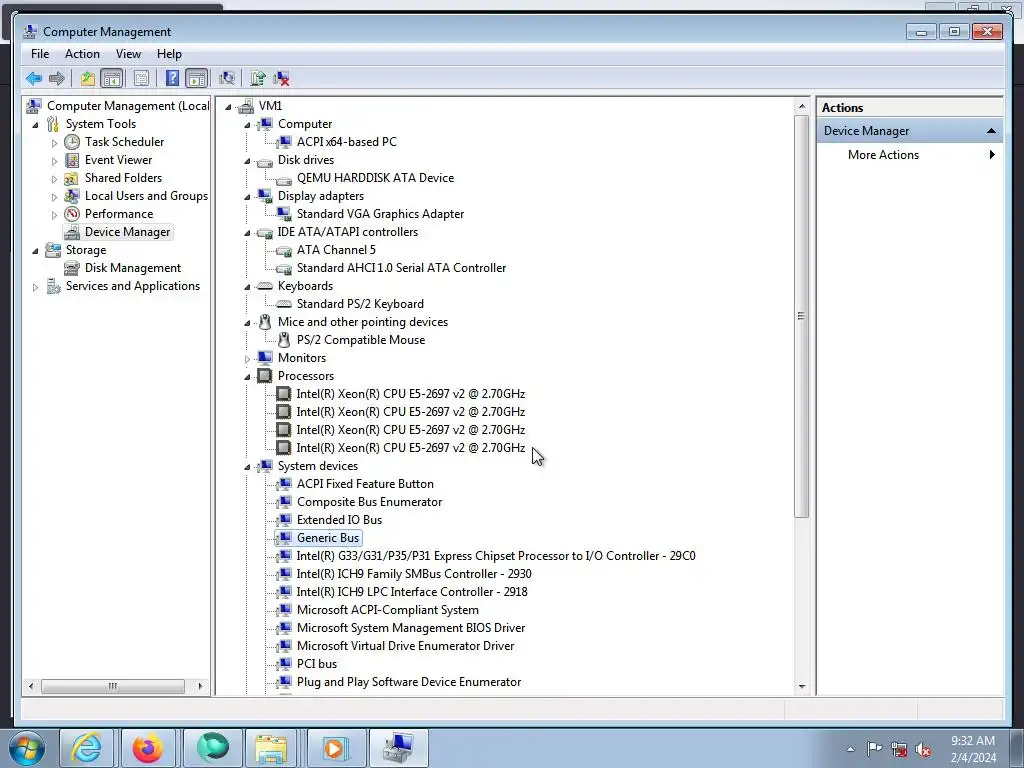Collapse the System devices category
The image size is (1024, 768).
click(x=247, y=467)
